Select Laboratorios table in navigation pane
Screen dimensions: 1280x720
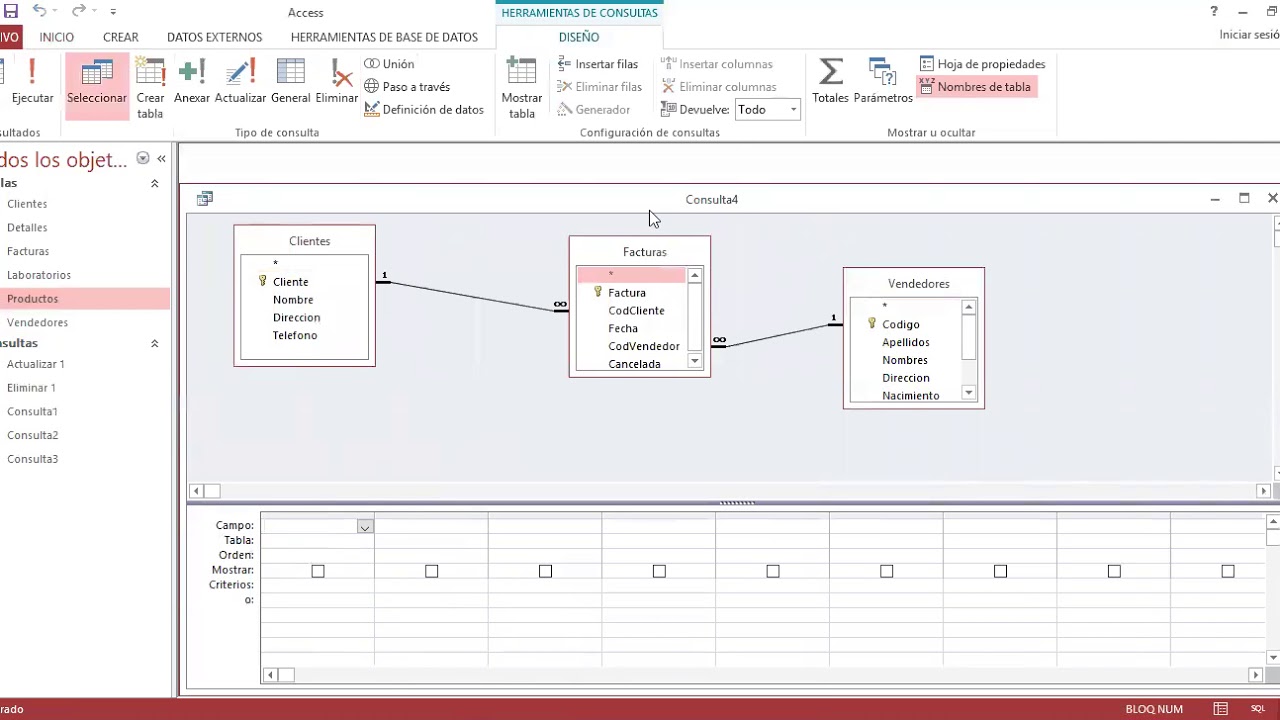pyautogui.click(x=39, y=275)
